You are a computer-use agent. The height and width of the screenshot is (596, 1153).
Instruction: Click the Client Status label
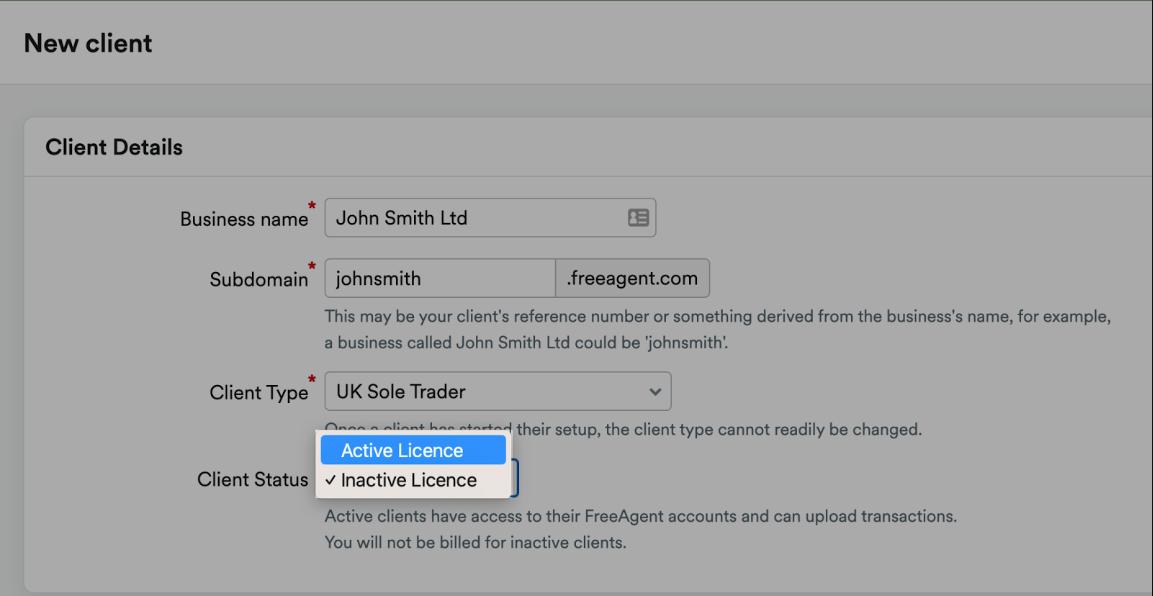tap(252, 480)
